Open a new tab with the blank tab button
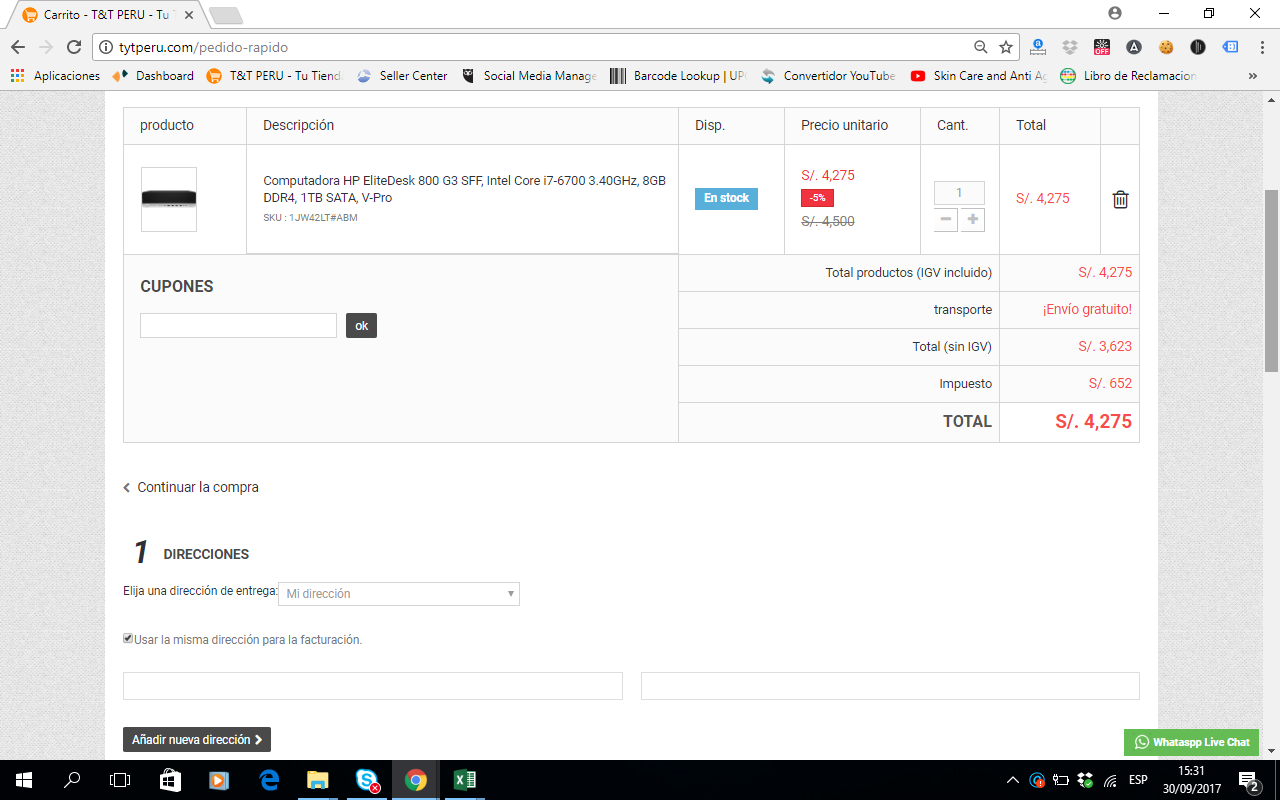This screenshot has width=1280, height=800. pyautogui.click(x=226, y=15)
